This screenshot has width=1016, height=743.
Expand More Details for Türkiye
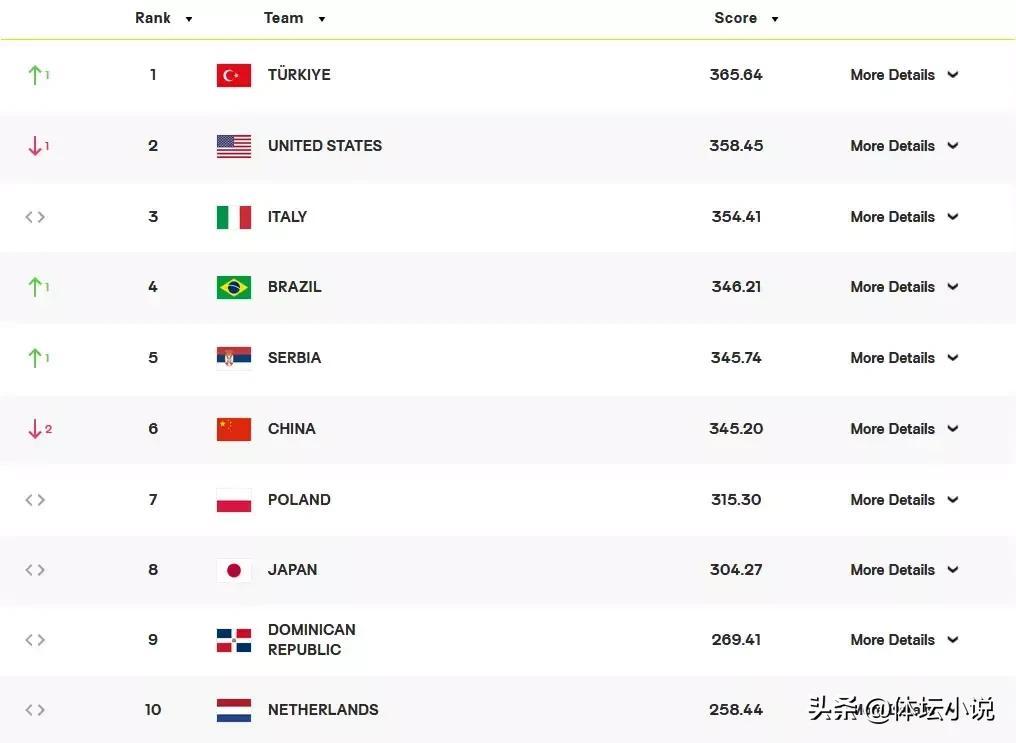click(x=904, y=75)
